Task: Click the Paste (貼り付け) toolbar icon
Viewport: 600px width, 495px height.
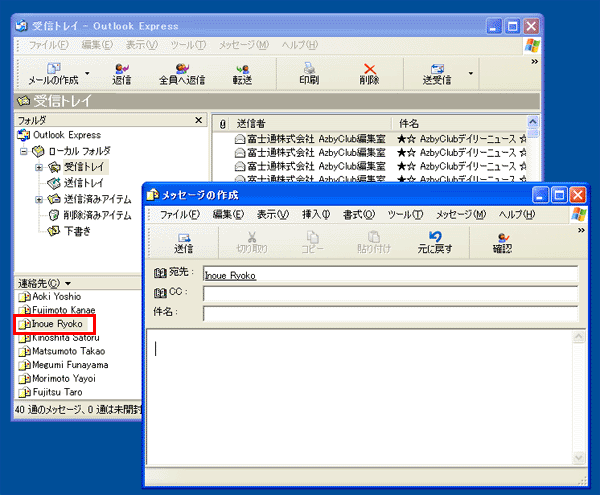Action: click(x=373, y=237)
